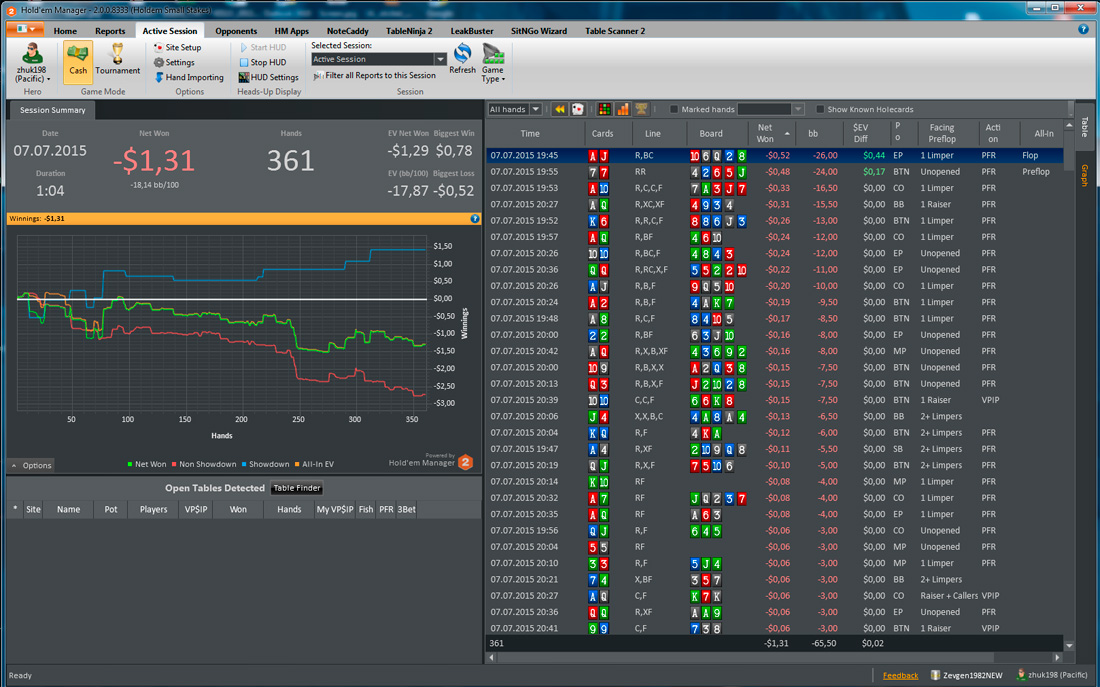1100x687 pixels.
Task: Select the Session Summary tab
Action: click(x=52, y=110)
